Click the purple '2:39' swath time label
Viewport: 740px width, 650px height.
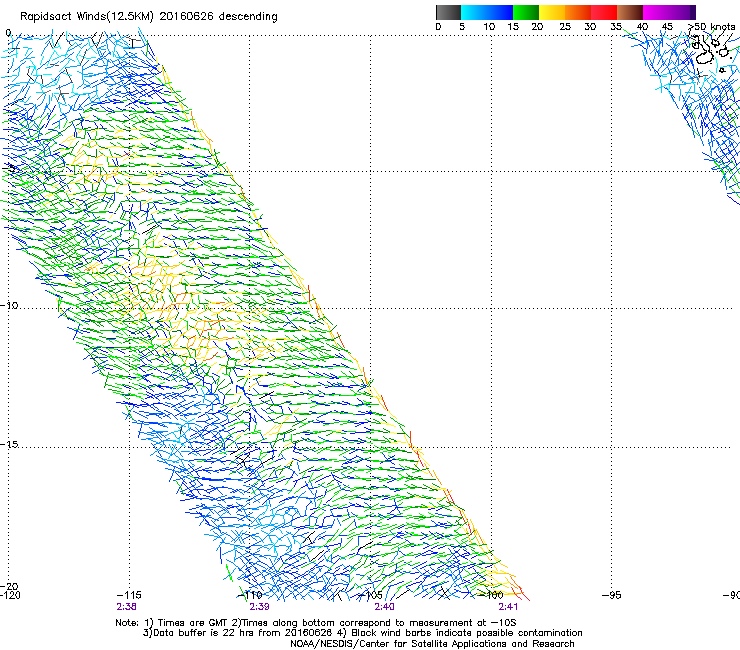point(260,607)
